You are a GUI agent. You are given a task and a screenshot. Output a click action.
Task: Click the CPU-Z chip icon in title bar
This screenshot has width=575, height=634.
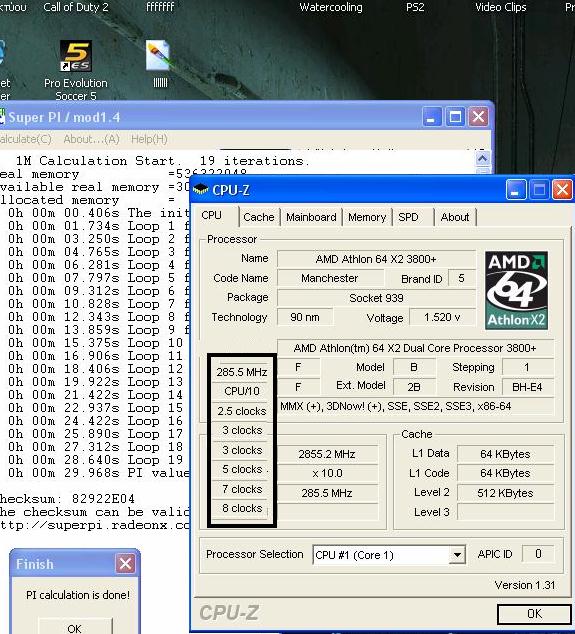[201, 189]
